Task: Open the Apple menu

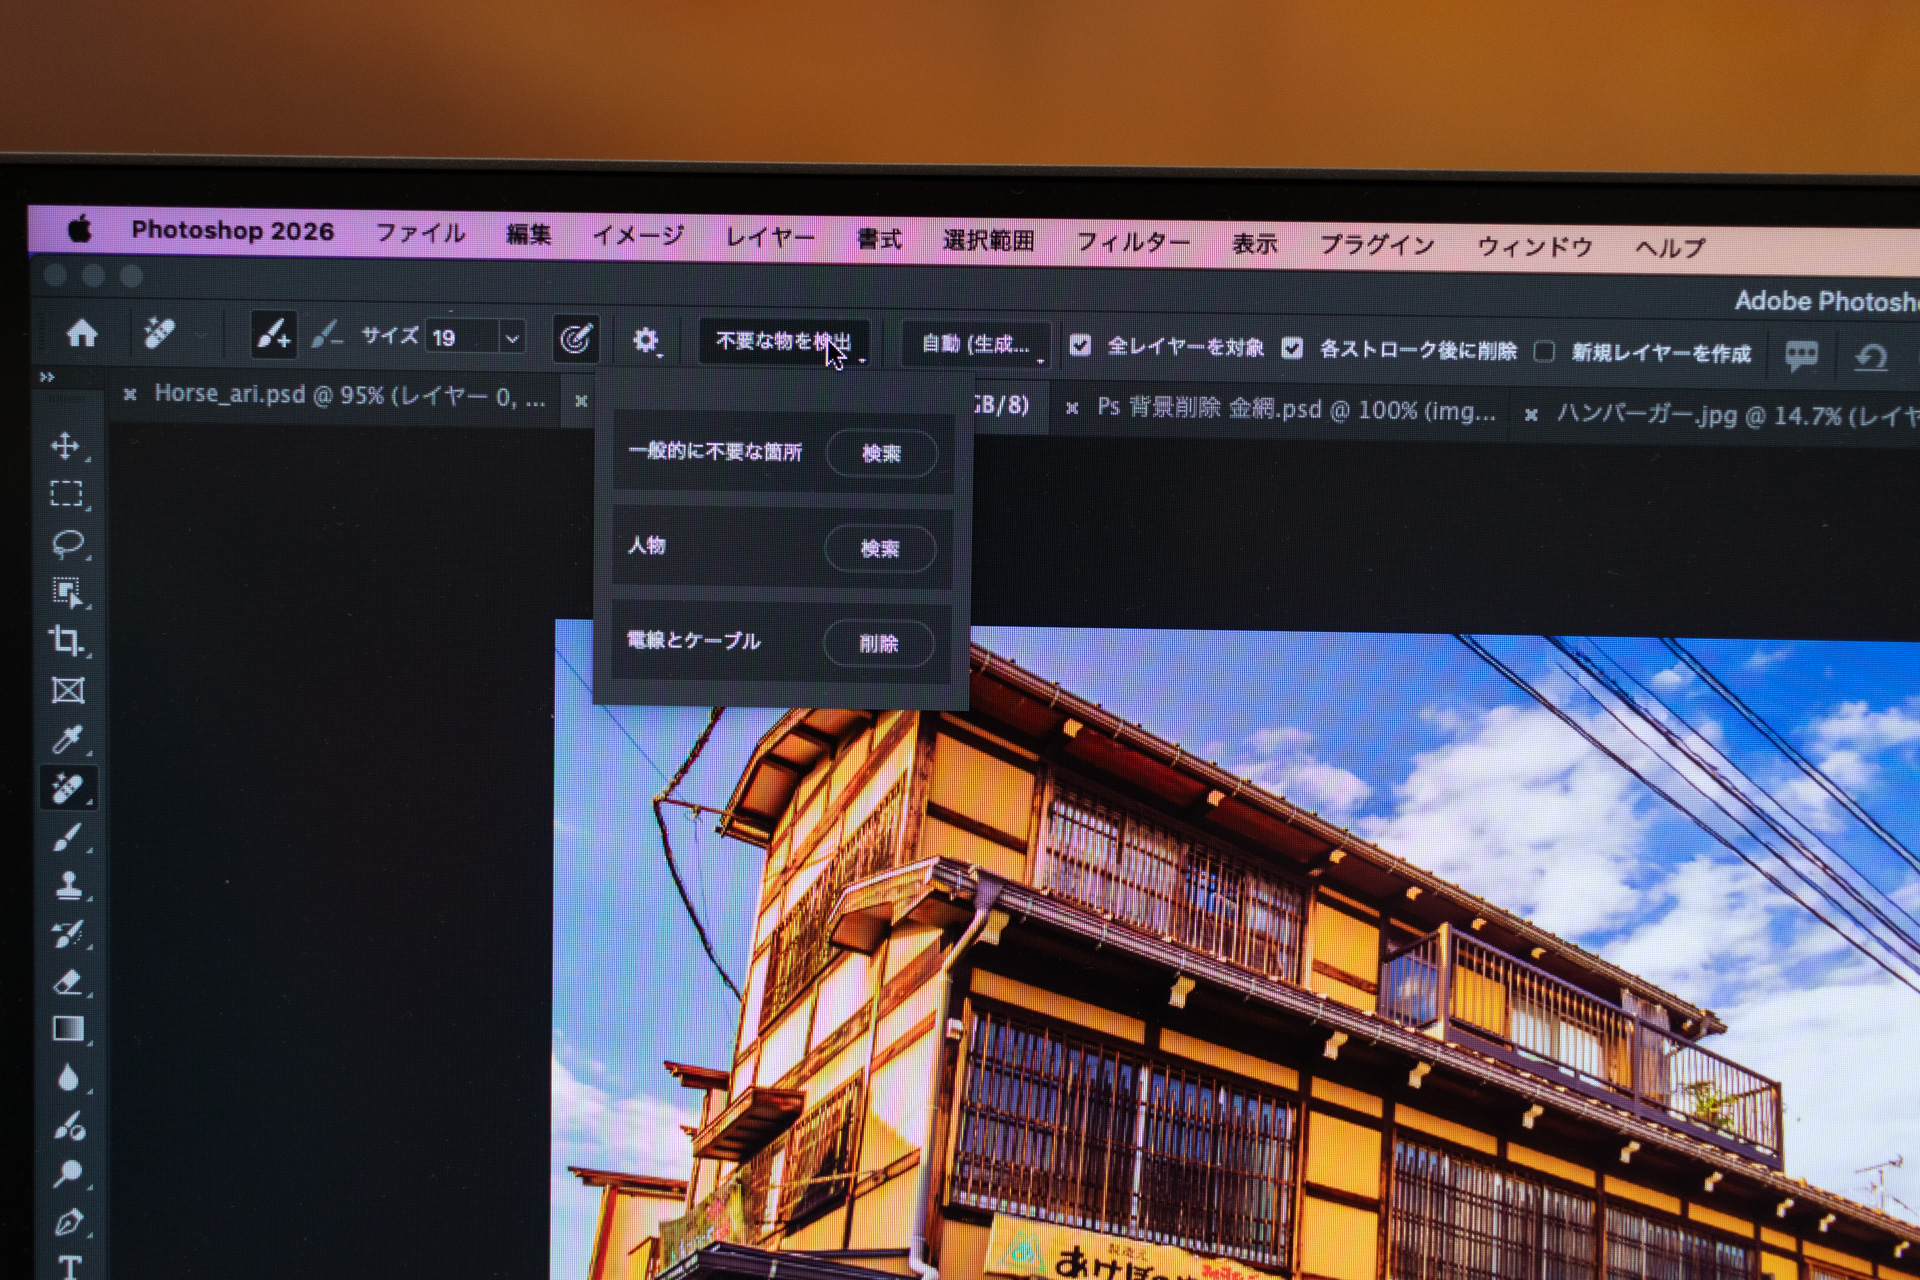Action: click(80, 229)
